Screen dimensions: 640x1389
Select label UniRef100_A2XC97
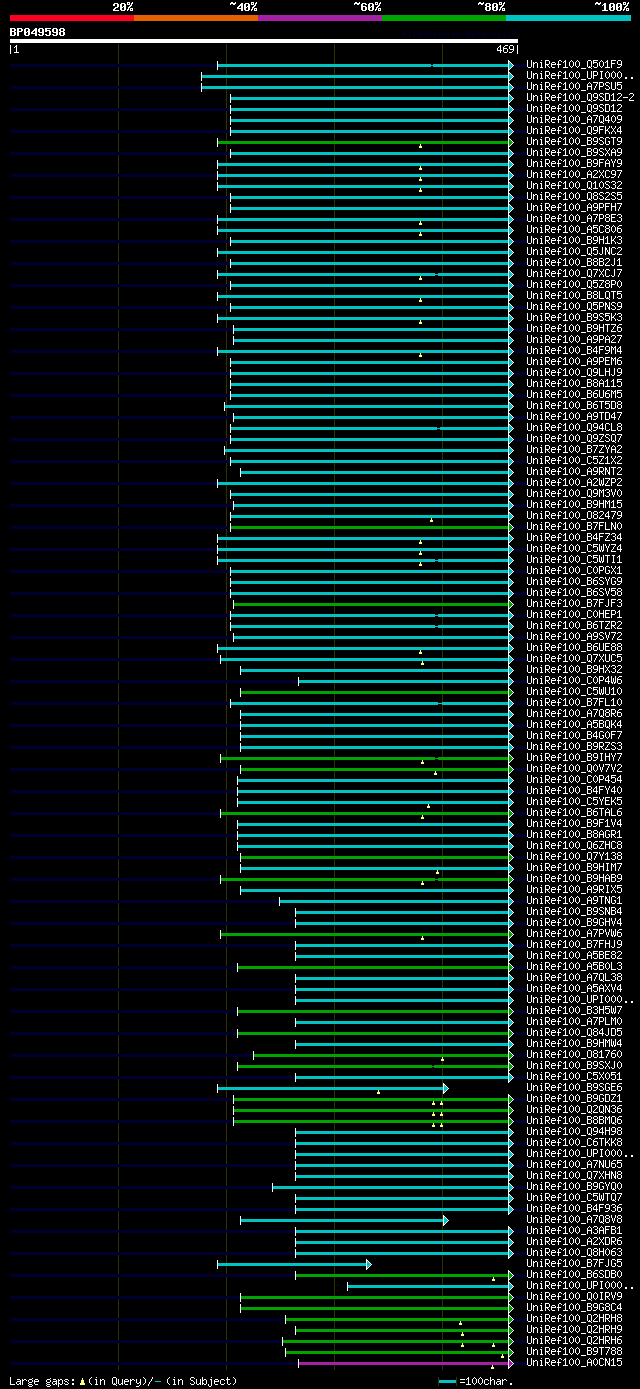point(574,174)
